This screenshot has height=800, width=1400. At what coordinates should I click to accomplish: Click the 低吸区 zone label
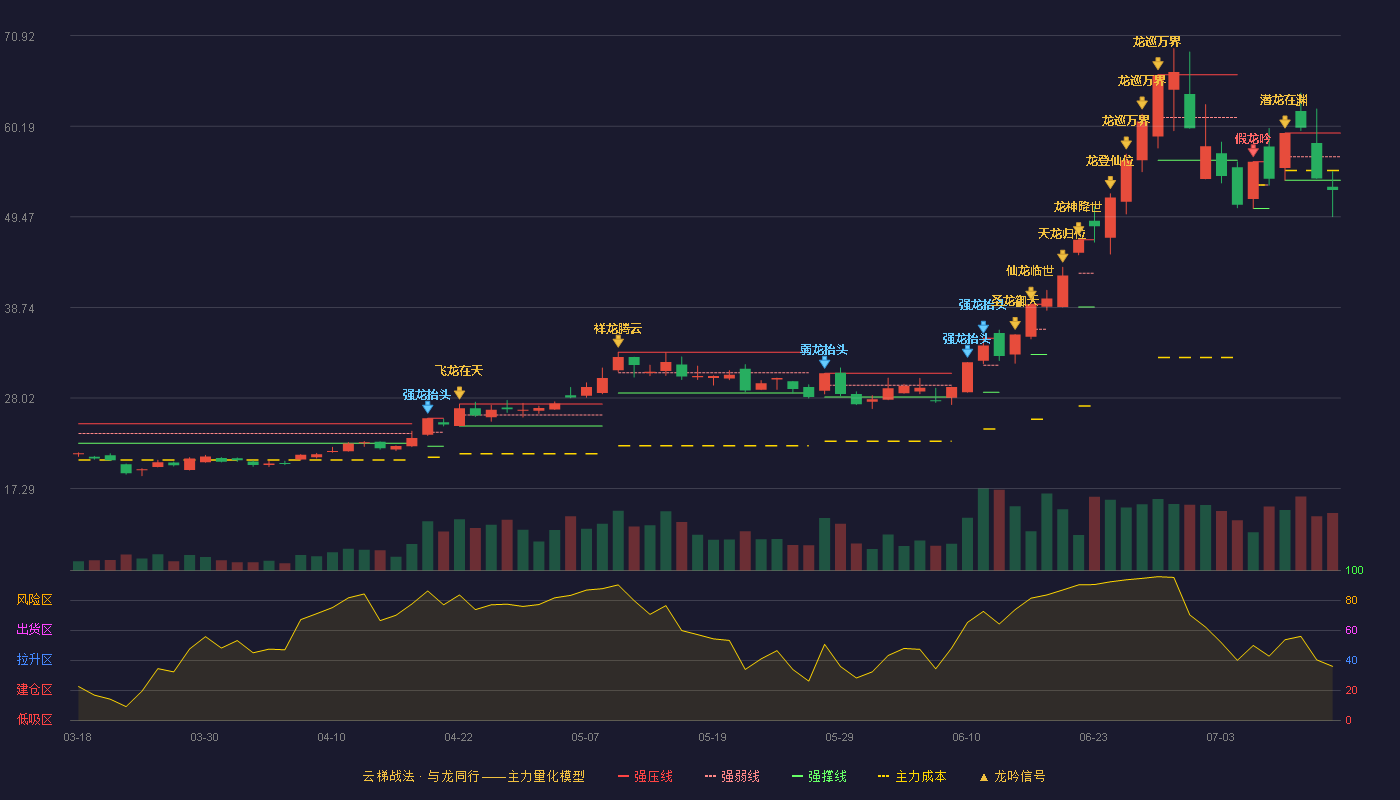(34, 720)
